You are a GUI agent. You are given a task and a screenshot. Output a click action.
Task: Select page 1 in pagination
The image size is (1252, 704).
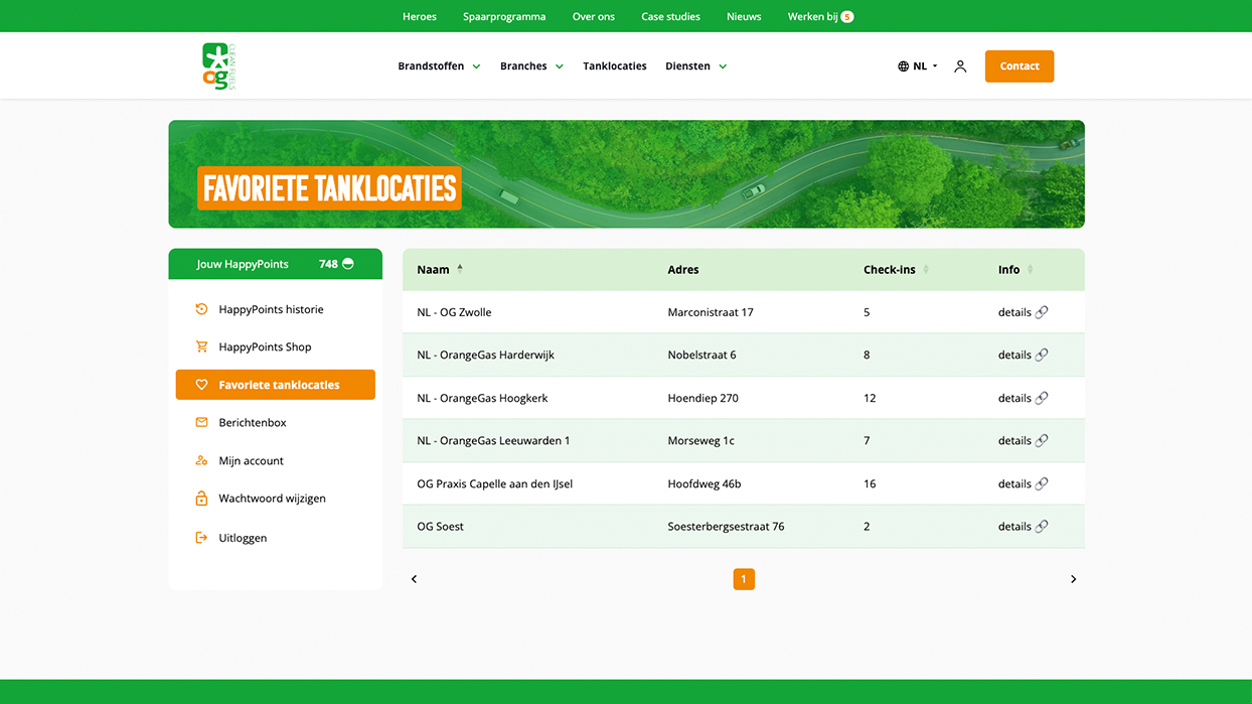coord(744,579)
